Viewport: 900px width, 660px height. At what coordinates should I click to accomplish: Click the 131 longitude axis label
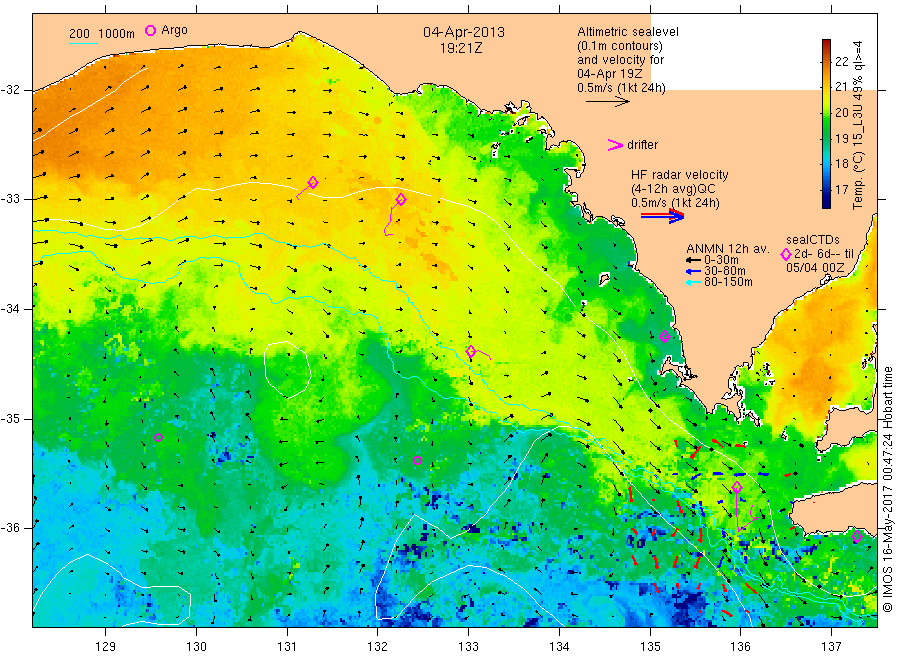click(x=287, y=647)
